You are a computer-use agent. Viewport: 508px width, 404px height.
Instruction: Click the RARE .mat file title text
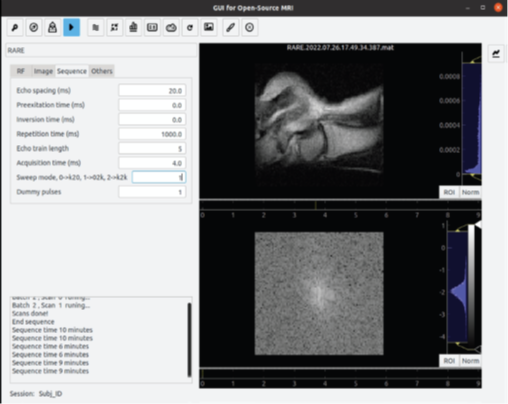[x=340, y=48]
